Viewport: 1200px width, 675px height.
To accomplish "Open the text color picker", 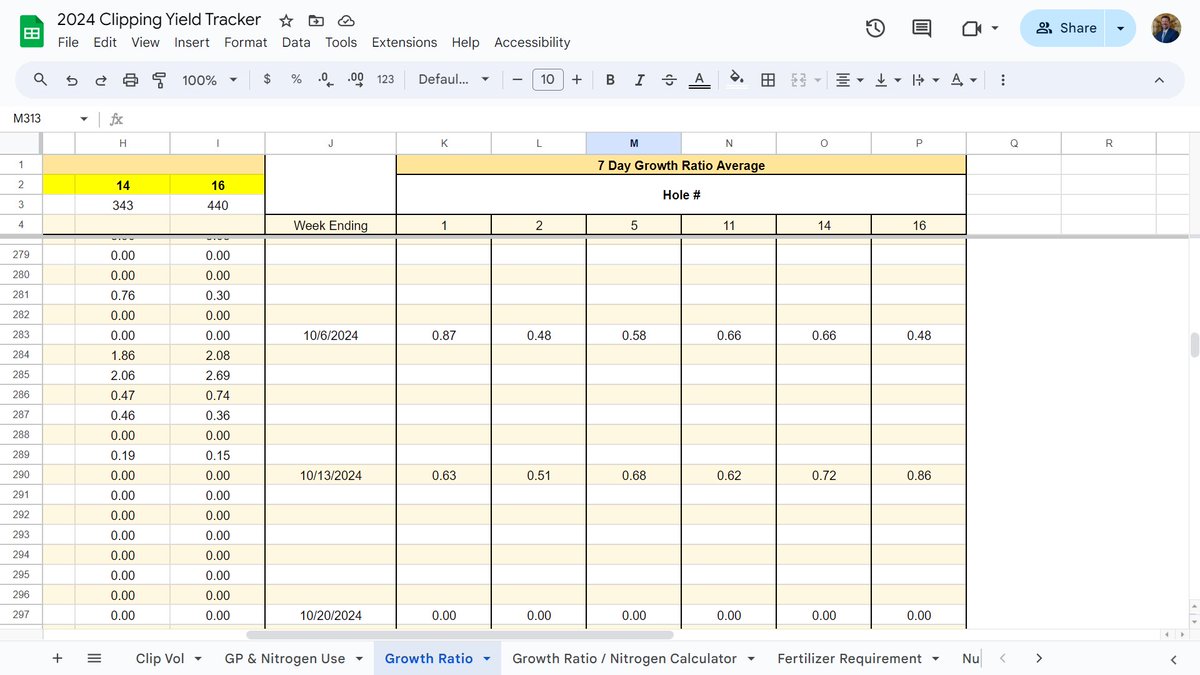I will (699, 79).
